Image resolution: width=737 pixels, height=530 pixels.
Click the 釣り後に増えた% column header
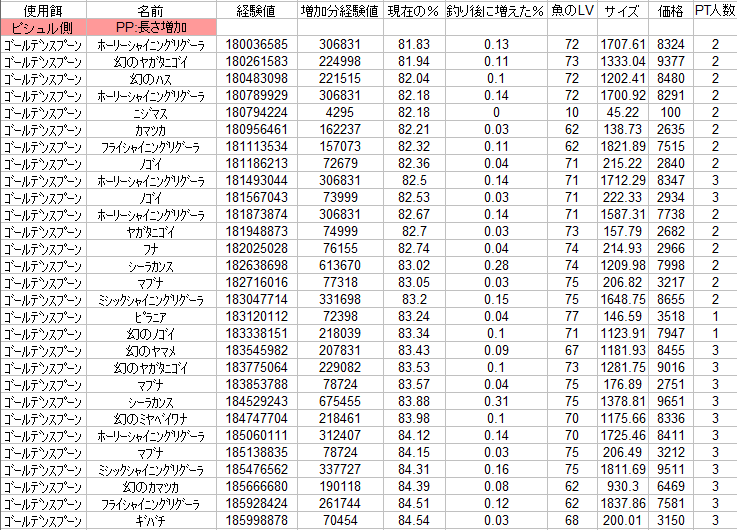coord(495,10)
